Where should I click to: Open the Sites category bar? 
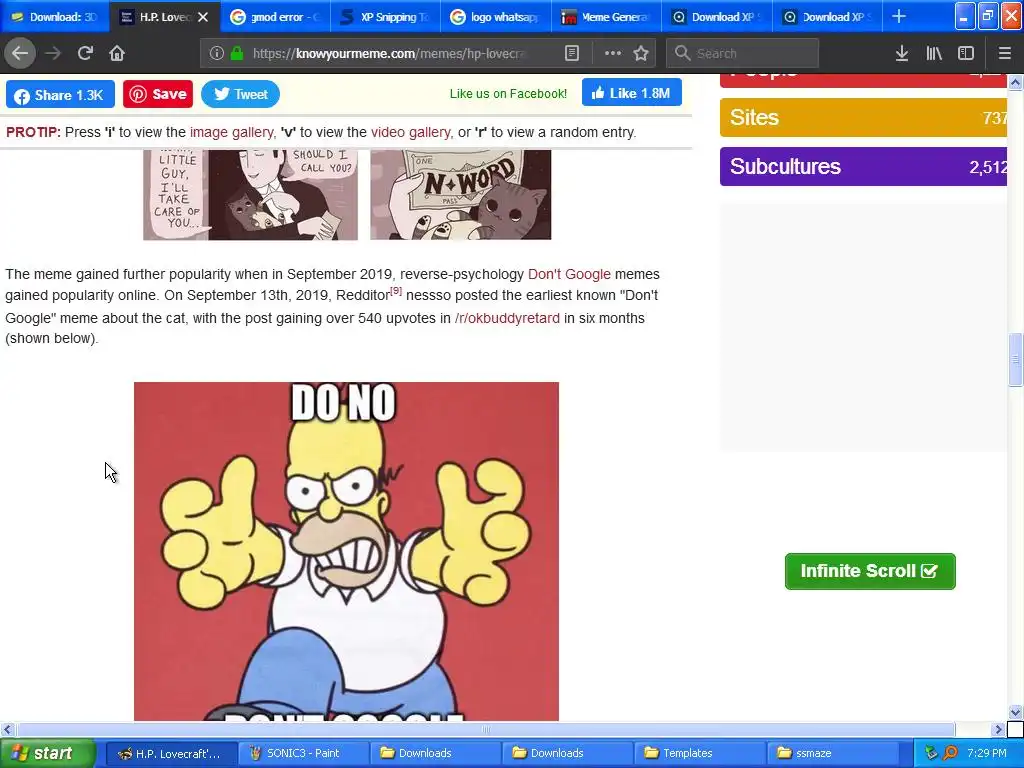pos(863,118)
